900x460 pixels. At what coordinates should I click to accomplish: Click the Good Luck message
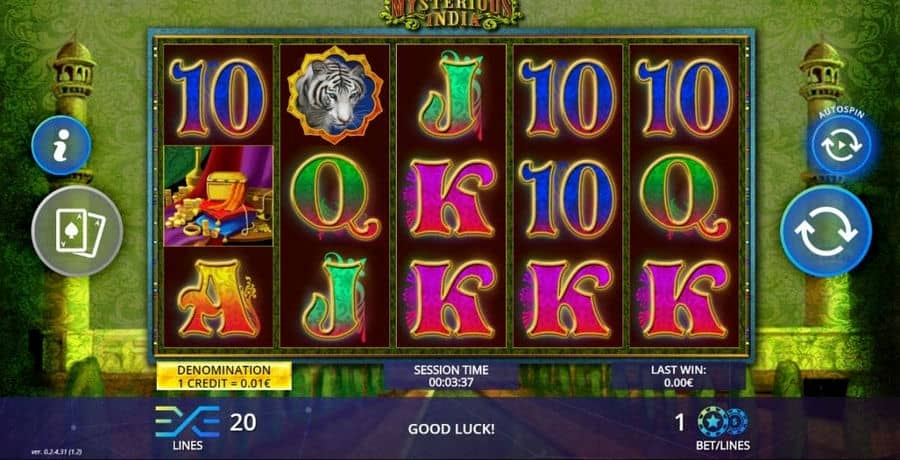451,429
